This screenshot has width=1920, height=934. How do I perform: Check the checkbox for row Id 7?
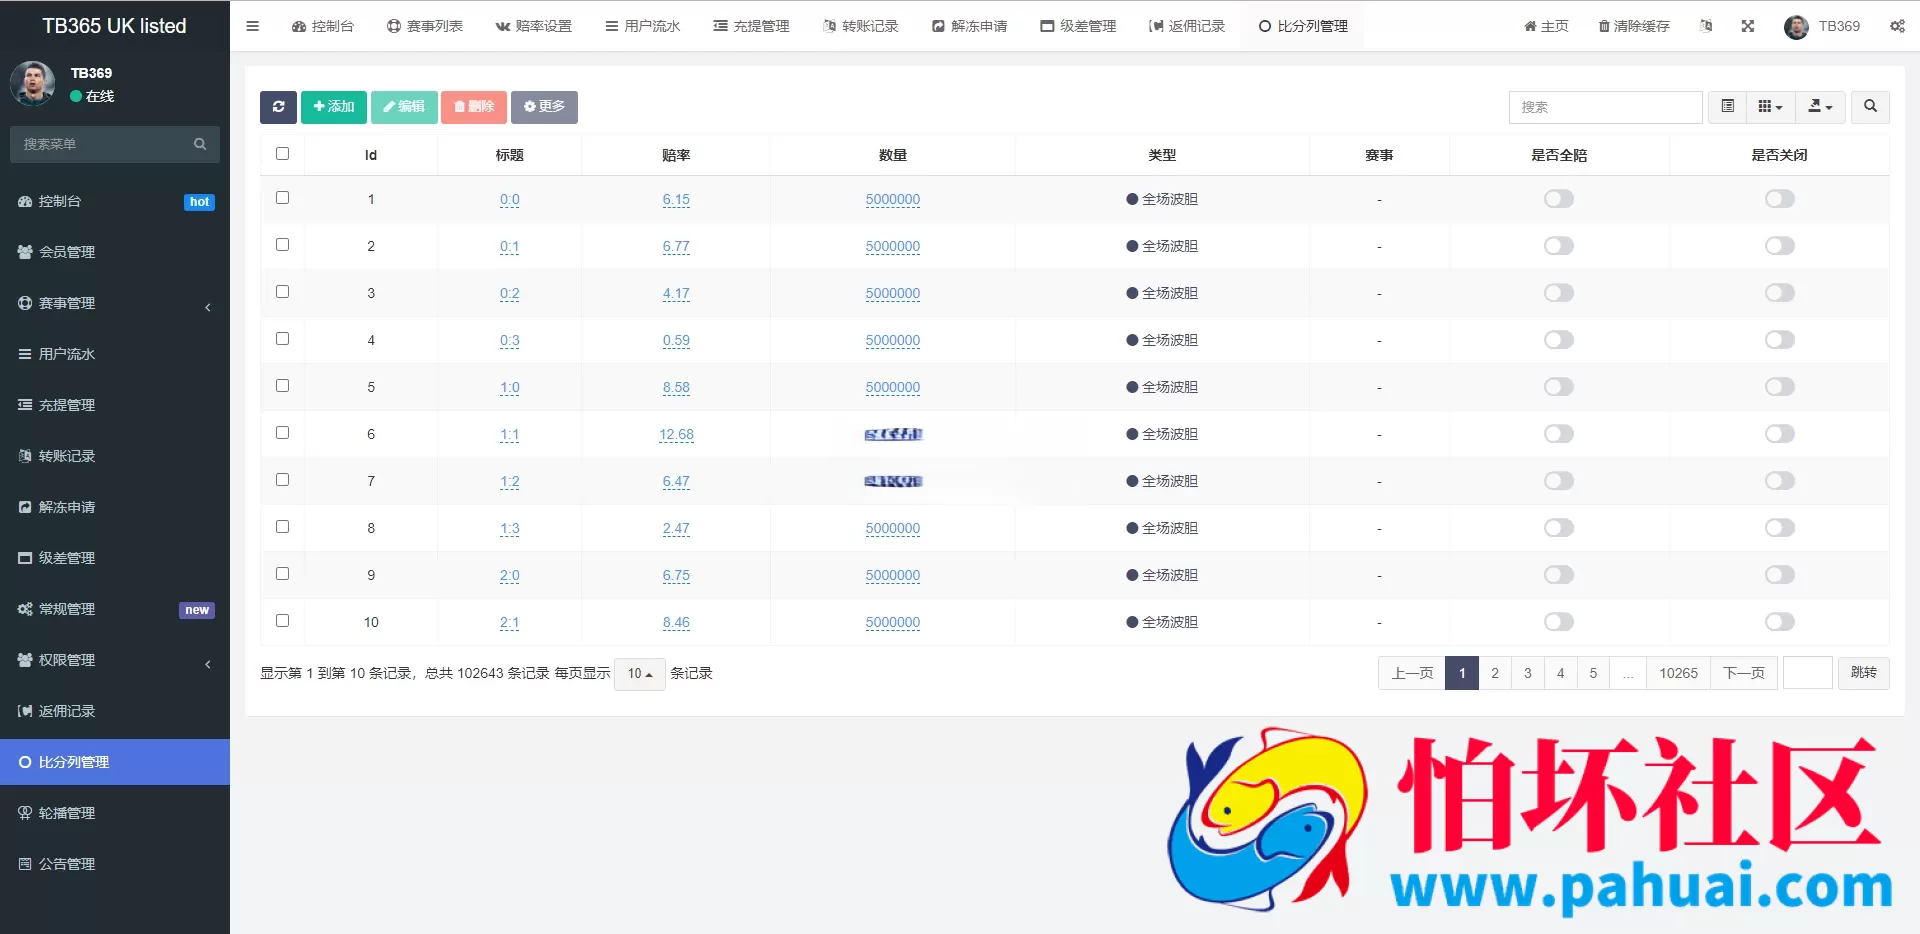(x=282, y=480)
